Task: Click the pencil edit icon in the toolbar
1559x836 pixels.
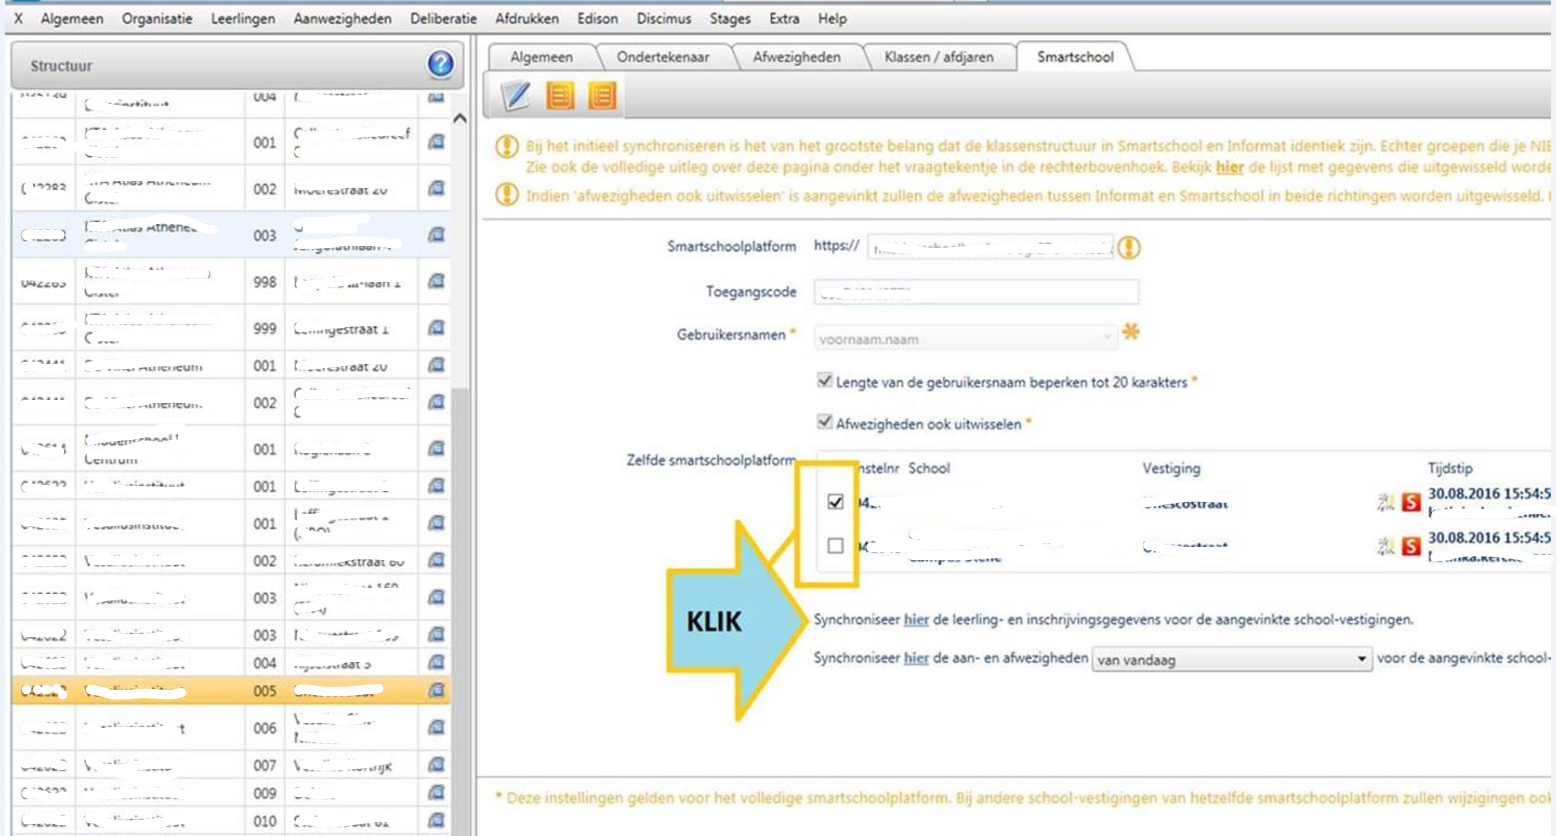Action: tap(515, 96)
